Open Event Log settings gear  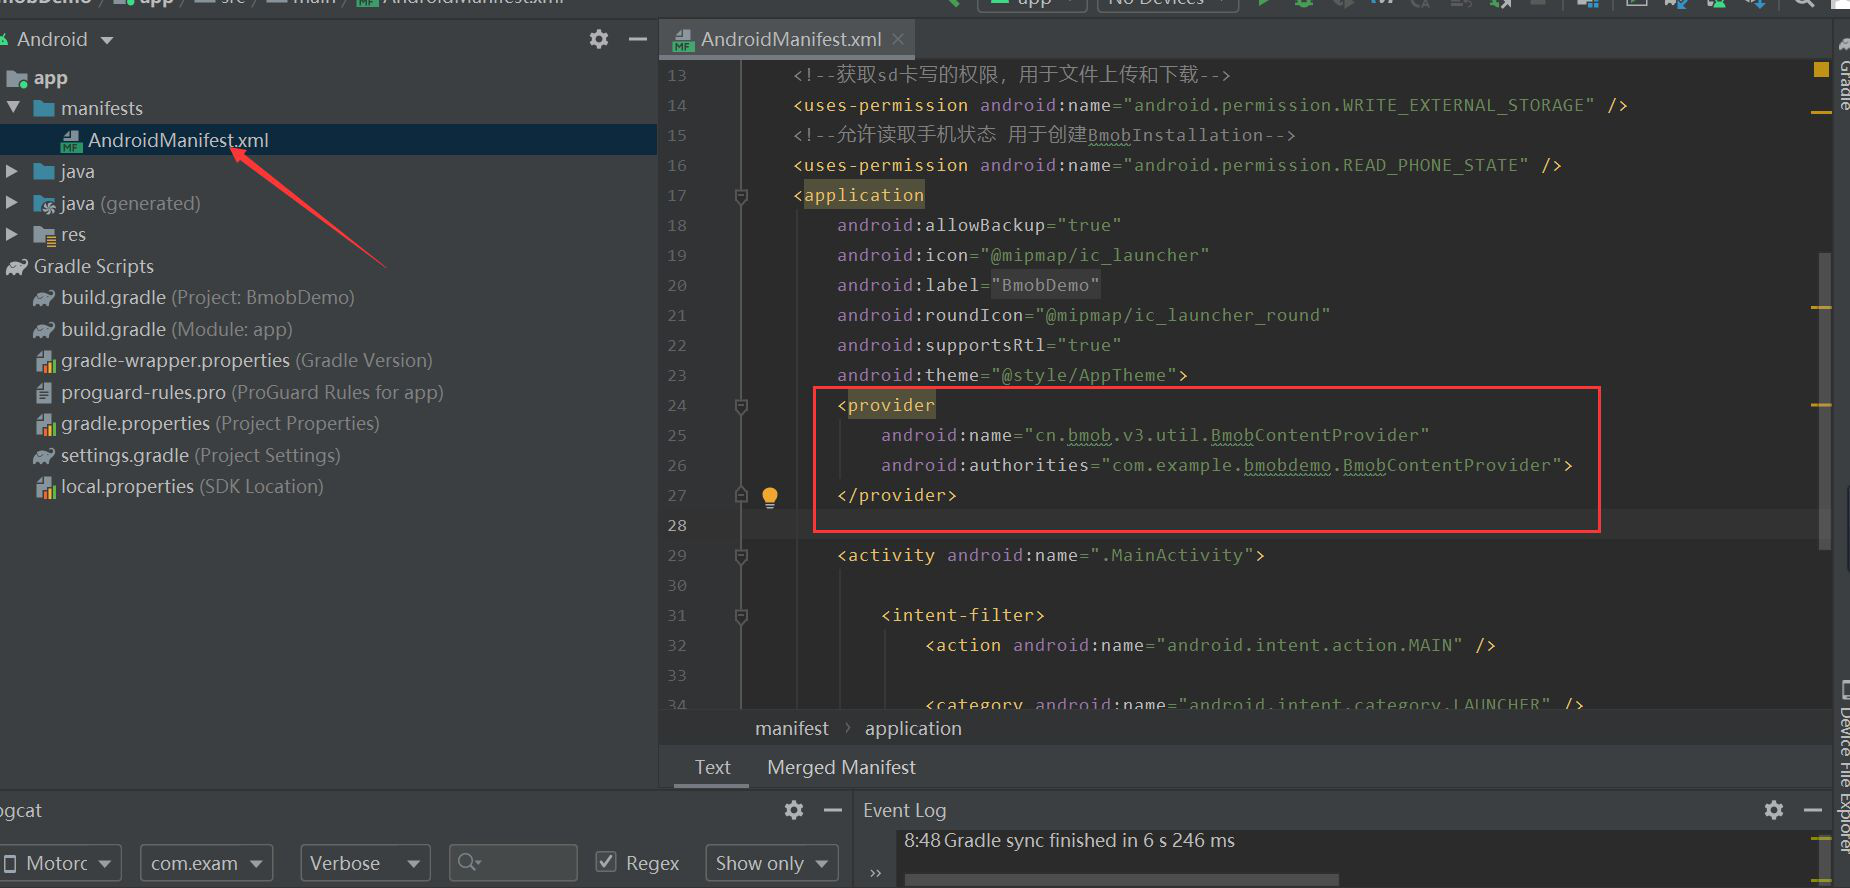(1774, 810)
